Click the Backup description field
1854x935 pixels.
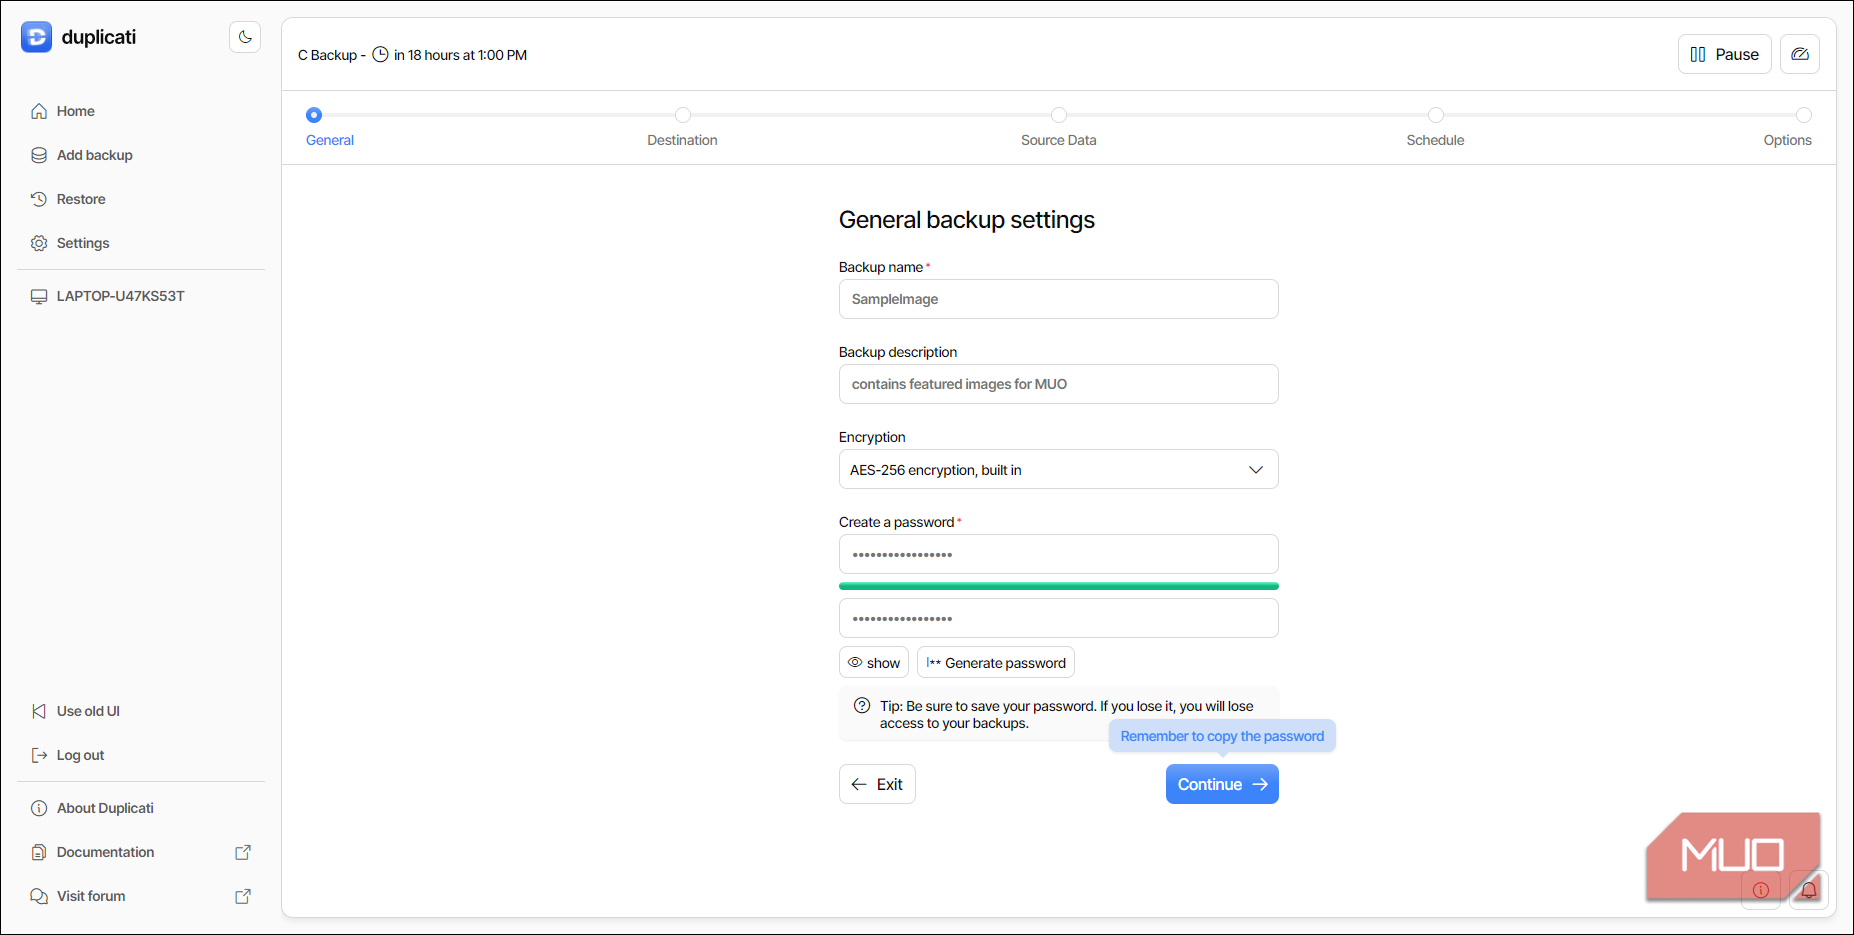tap(1059, 384)
